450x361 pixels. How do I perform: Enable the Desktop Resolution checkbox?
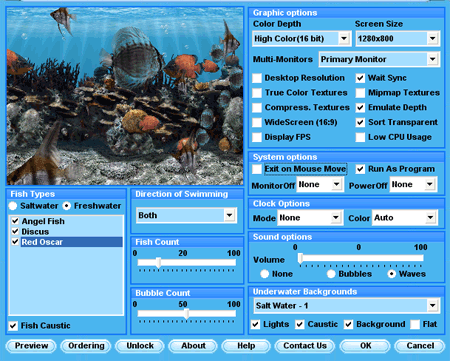257,78
